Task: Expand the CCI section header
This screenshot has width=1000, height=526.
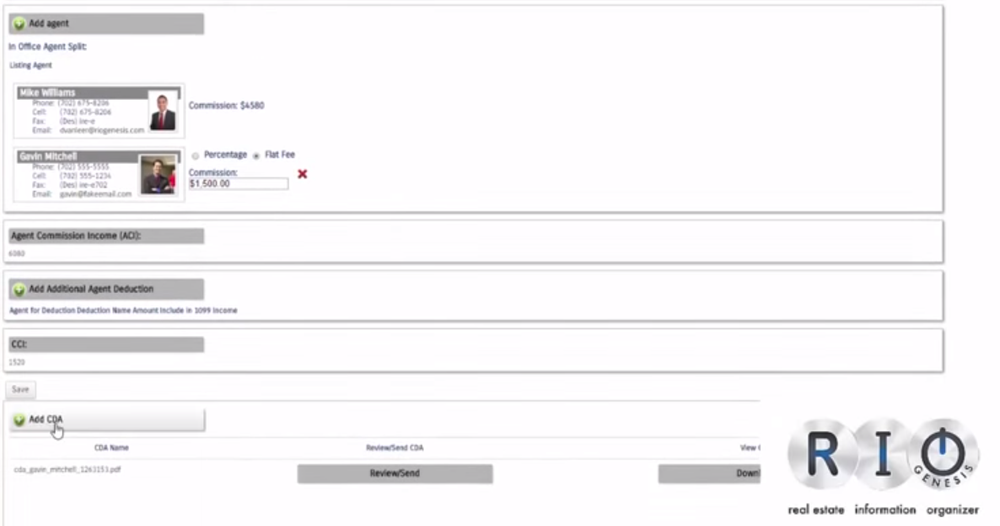Action: coord(106,344)
